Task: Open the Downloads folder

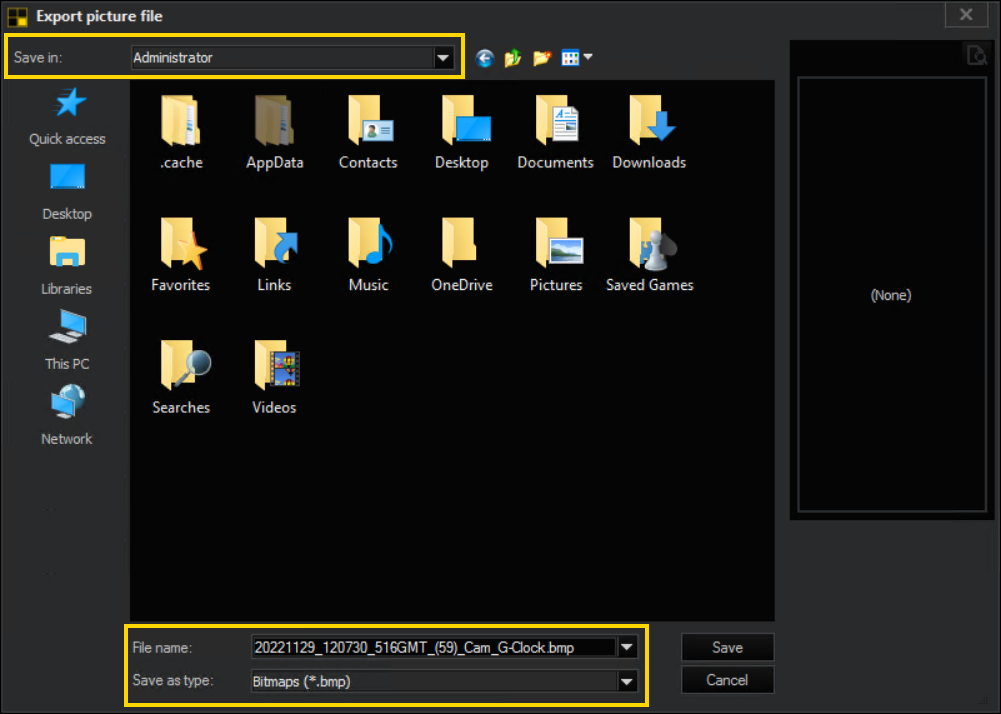Action: click(x=649, y=132)
